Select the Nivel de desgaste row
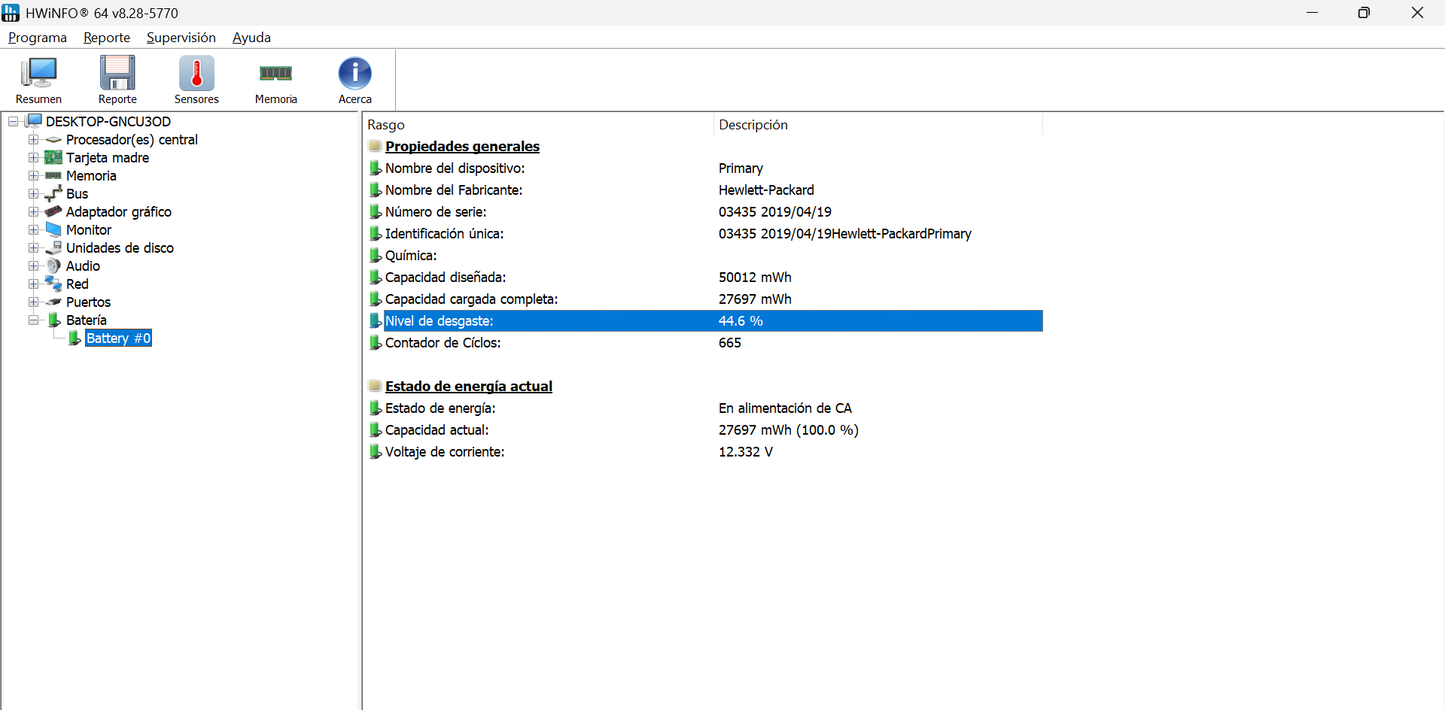 click(705, 321)
